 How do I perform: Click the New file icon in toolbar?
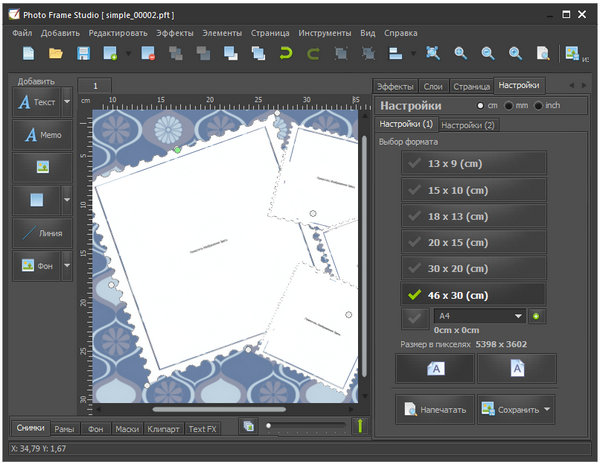coord(29,53)
